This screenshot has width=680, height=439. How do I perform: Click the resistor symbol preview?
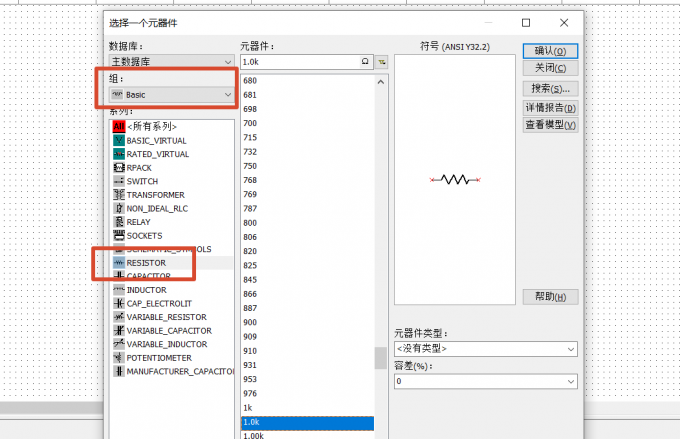pyautogui.click(x=455, y=179)
